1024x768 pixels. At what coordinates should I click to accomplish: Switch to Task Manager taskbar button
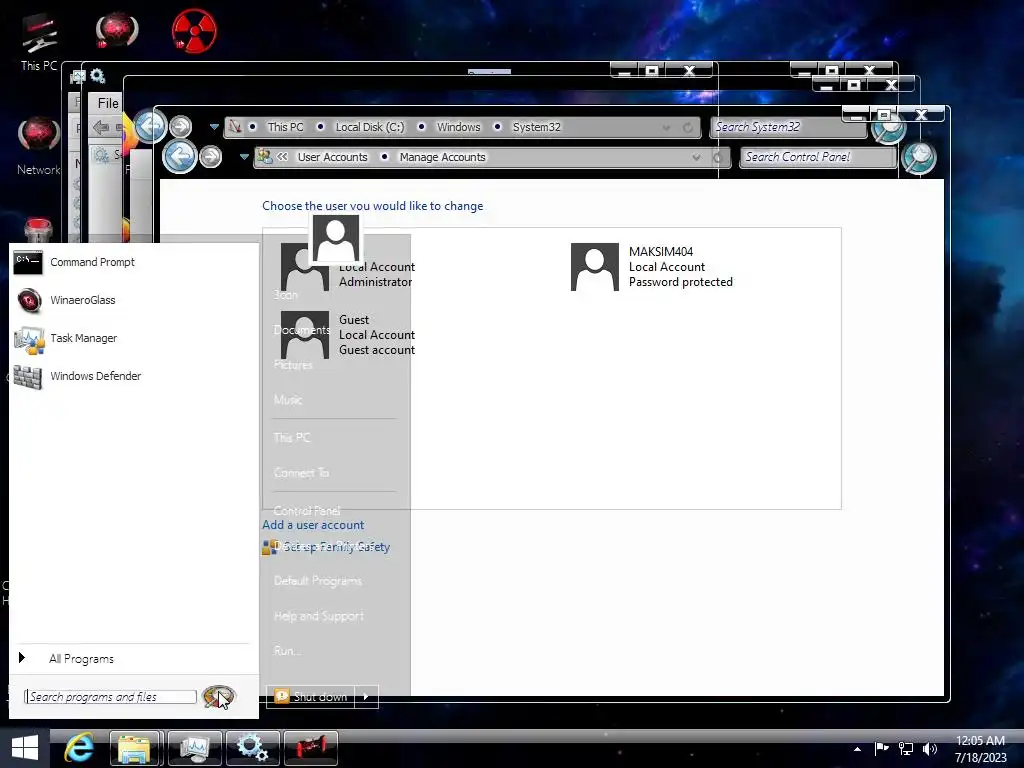coord(195,748)
